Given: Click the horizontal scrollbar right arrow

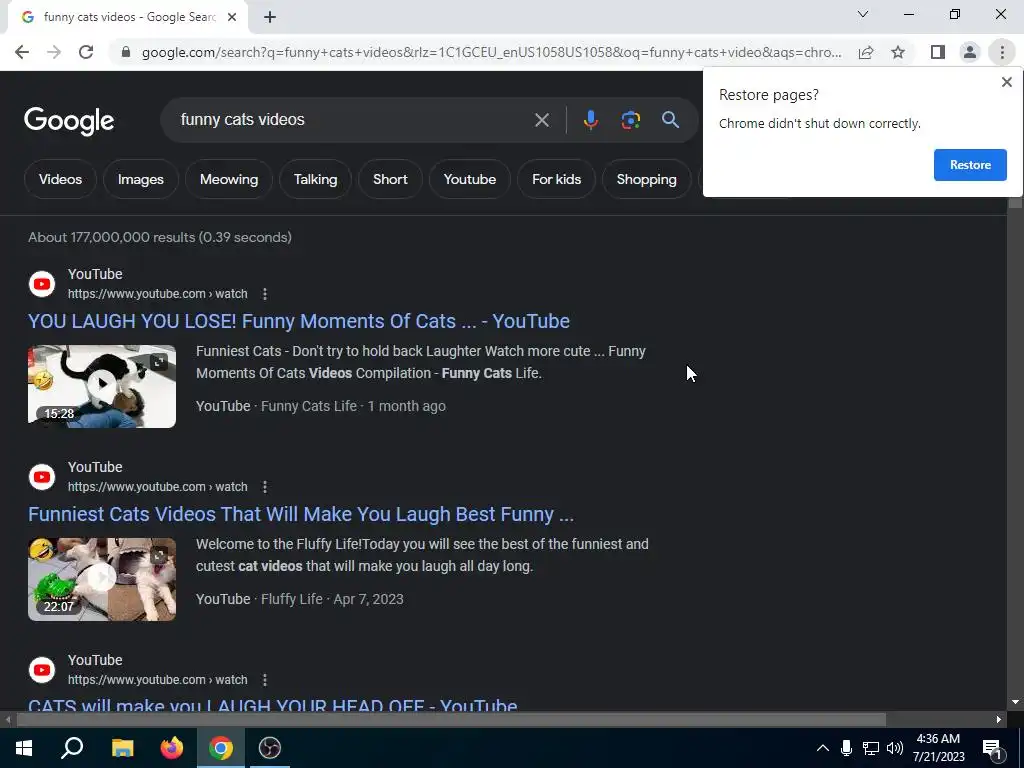Looking at the screenshot, I should pos(999,720).
